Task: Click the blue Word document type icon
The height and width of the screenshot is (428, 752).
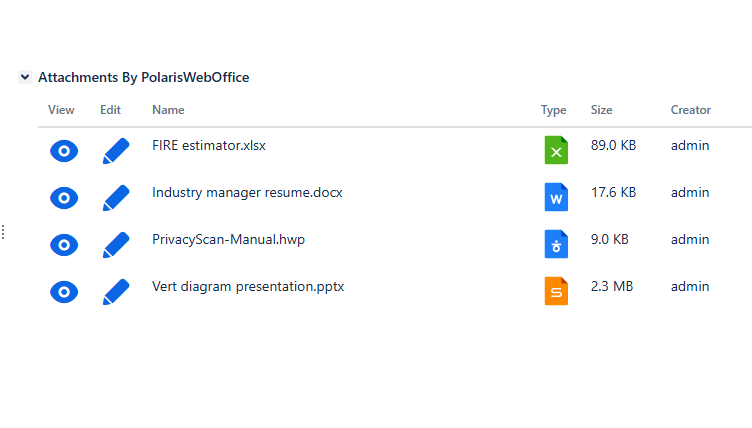Action: pyautogui.click(x=556, y=197)
